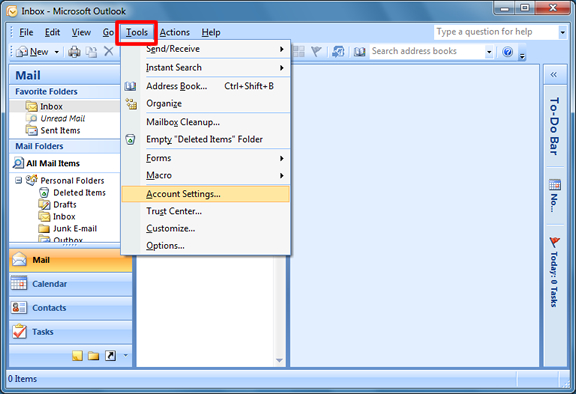The width and height of the screenshot is (576, 394).
Task: Select Junk E-mail folder in tree
Action: tap(68, 228)
